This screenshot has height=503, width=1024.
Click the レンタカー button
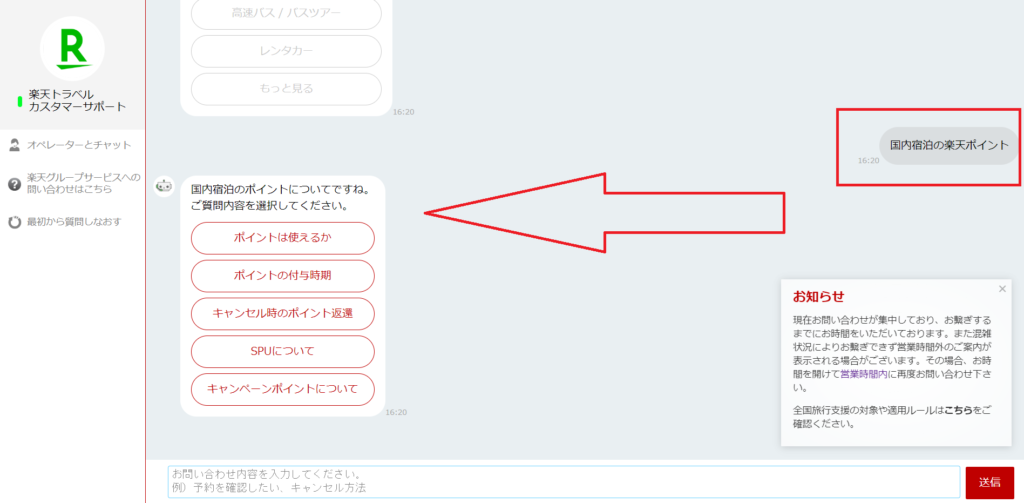[x=286, y=51]
